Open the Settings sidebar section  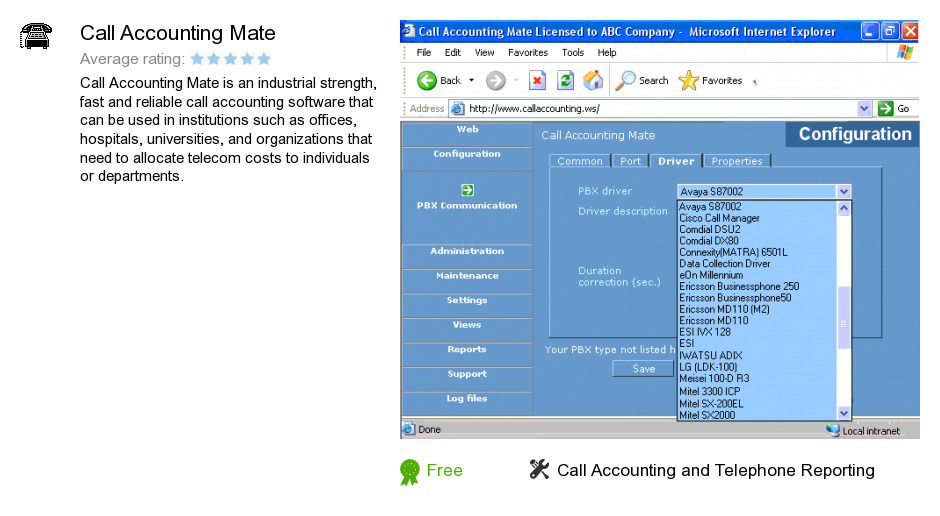point(467,304)
